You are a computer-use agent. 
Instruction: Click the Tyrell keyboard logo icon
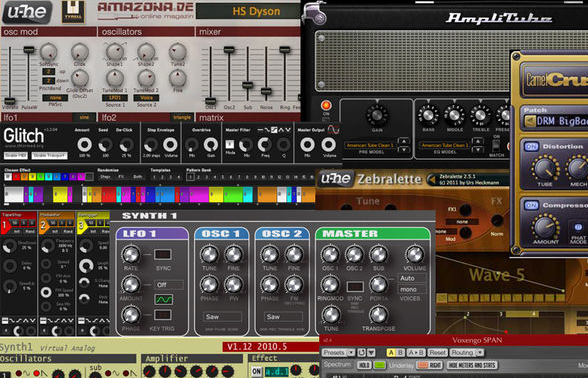73,12
